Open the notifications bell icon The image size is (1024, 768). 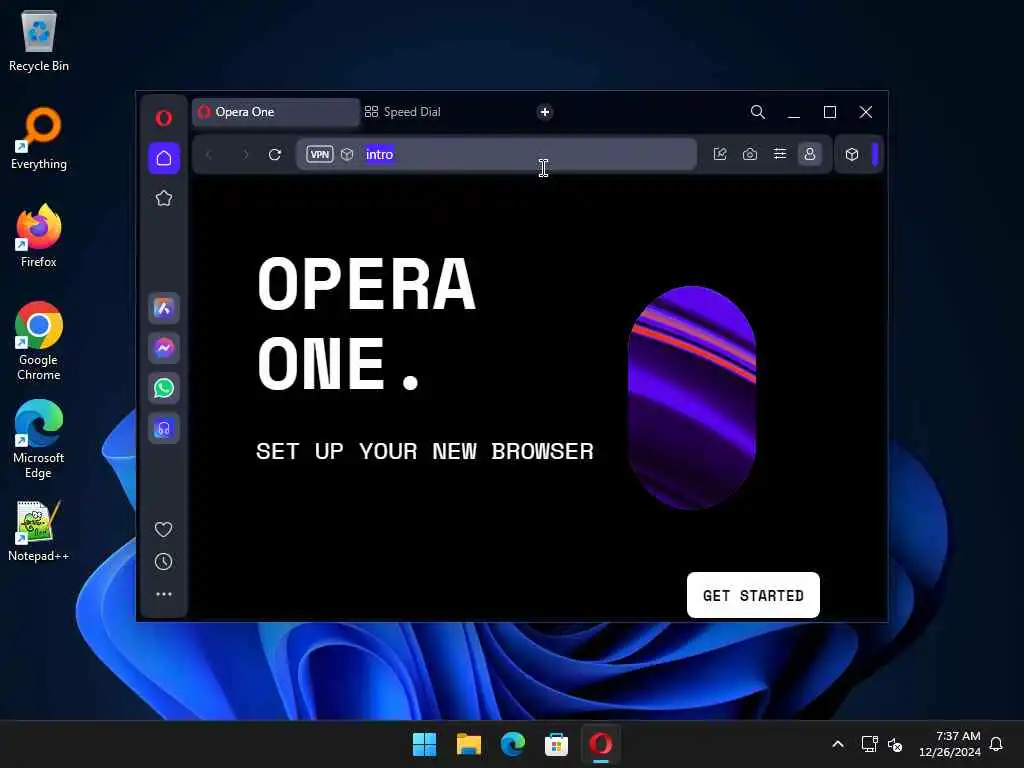point(997,744)
